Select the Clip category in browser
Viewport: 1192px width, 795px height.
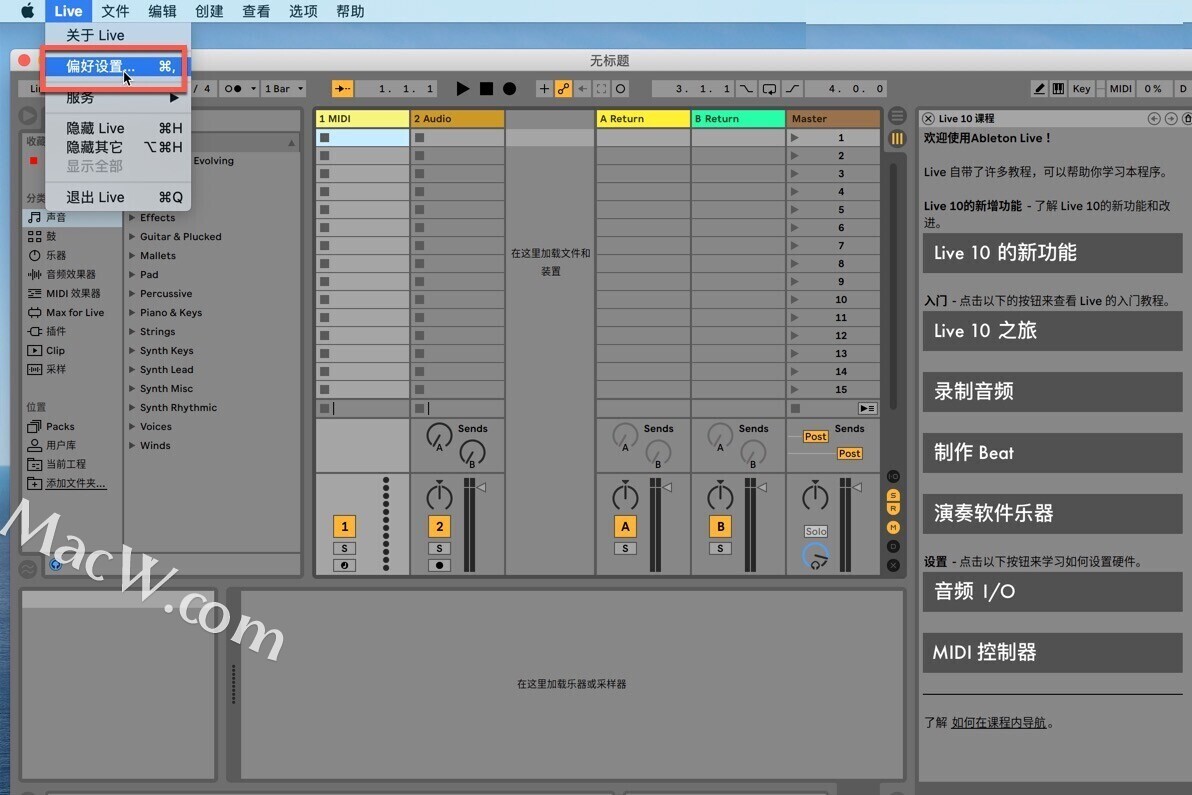coord(55,351)
